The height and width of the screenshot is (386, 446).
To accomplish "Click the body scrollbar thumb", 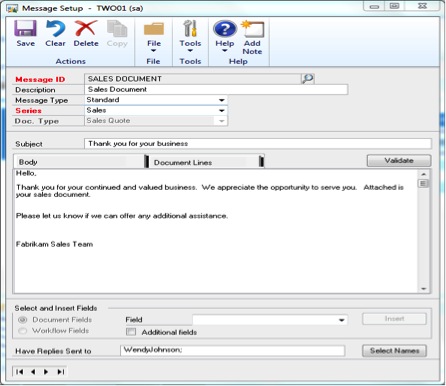I will (423, 183).
